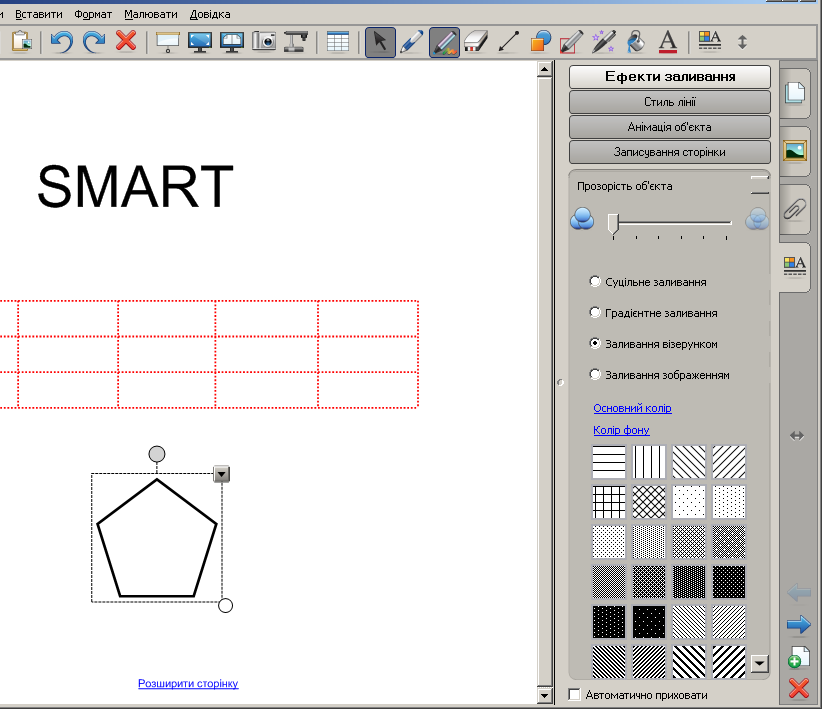Insert a table from the toolbar
Image resolution: width=822 pixels, height=709 pixels.
[x=338, y=42]
